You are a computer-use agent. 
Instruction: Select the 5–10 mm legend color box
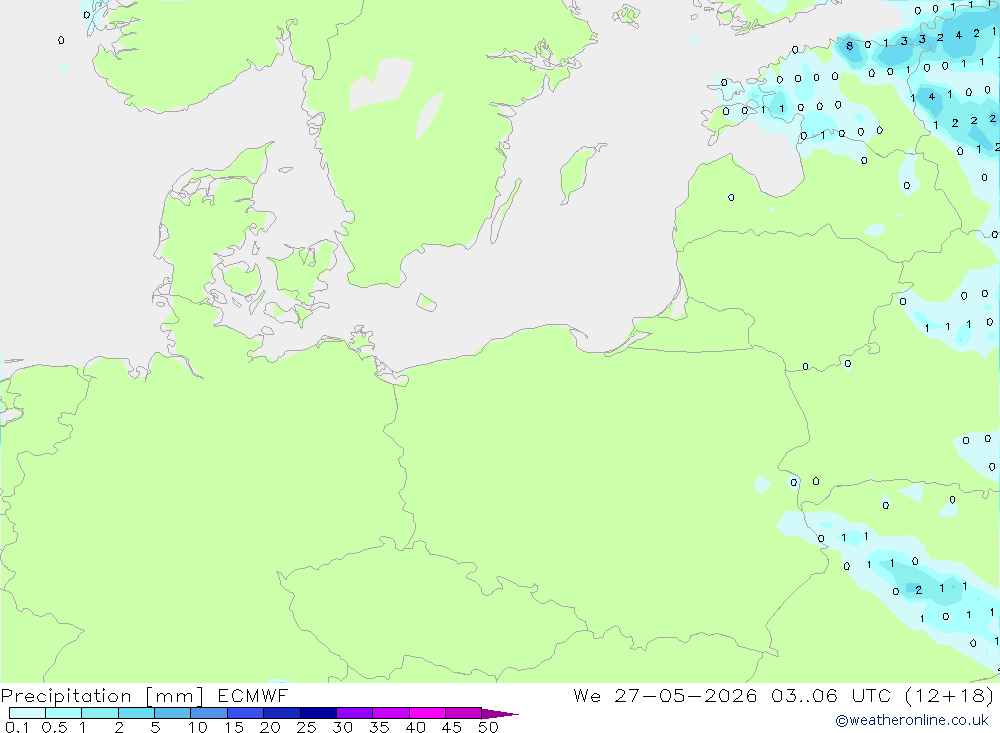coord(172,713)
